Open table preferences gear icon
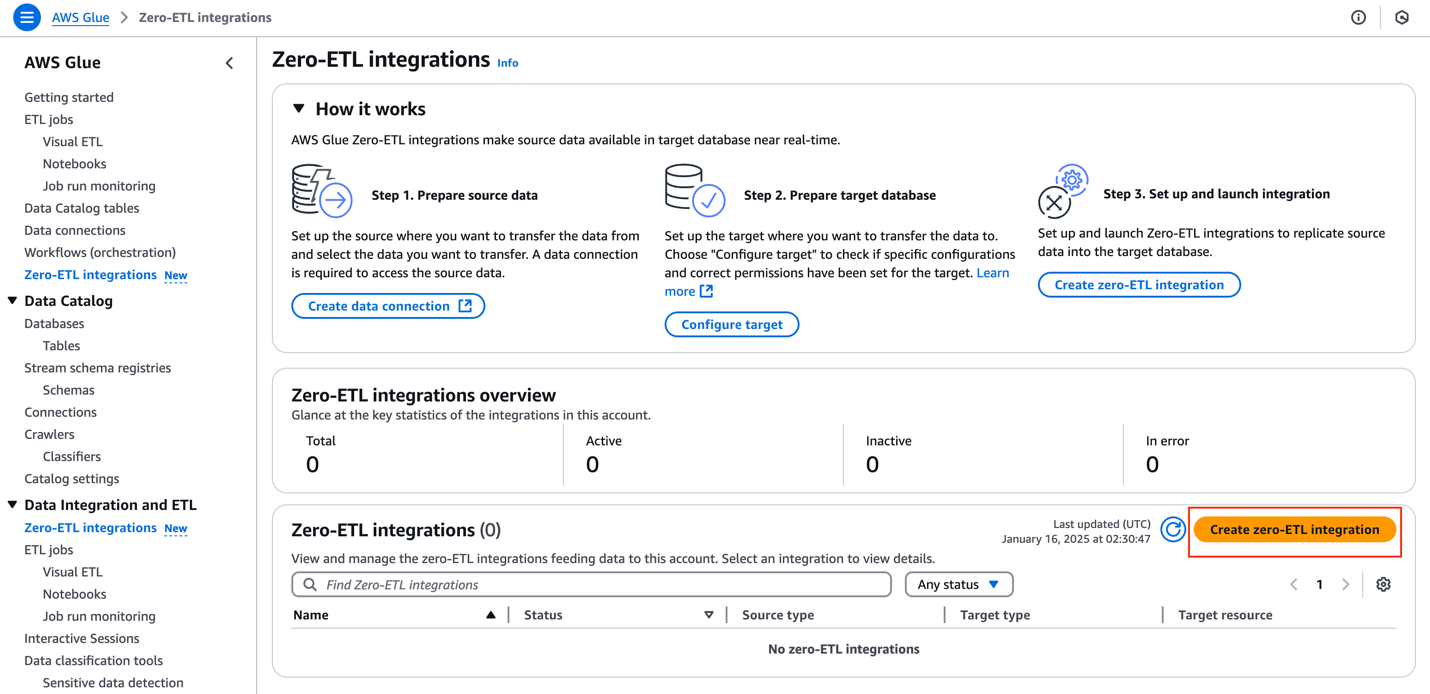The image size is (1430, 694). coord(1383,584)
